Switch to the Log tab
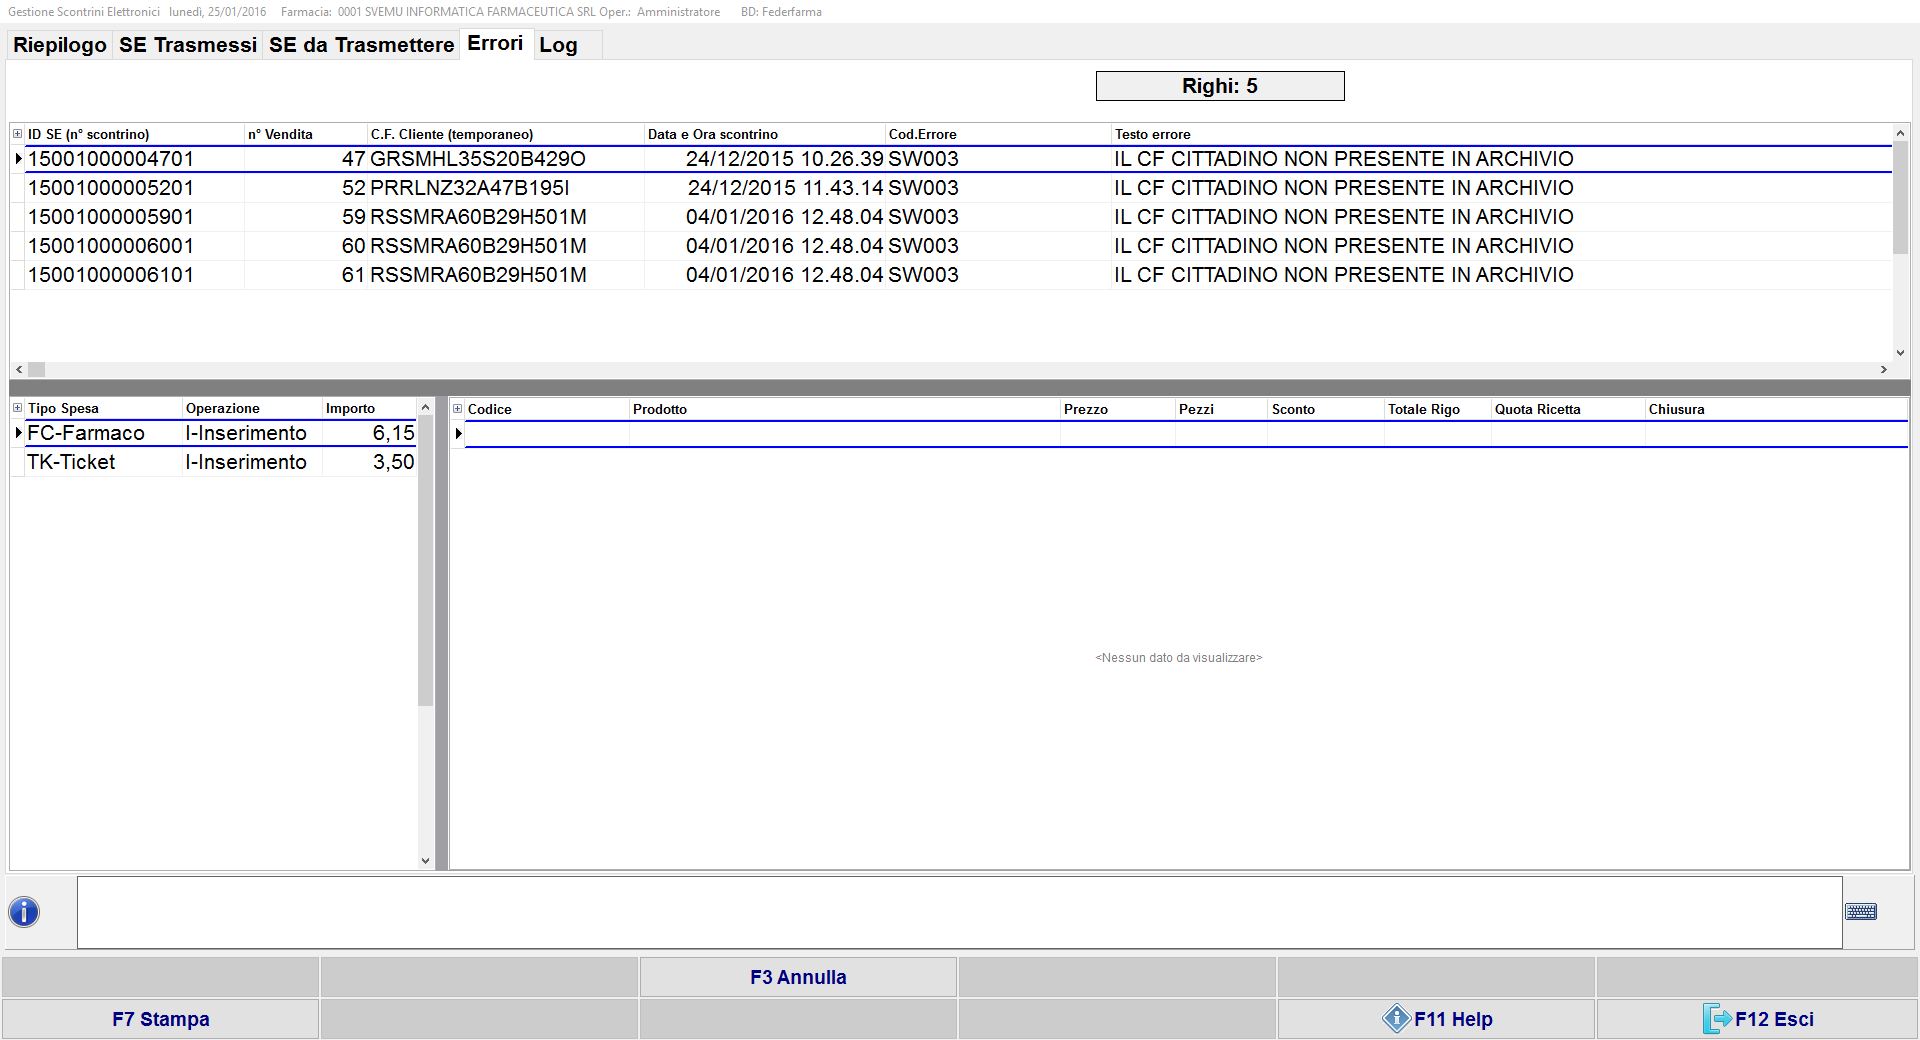This screenshot has height=1040, width=1920. (558, 45)
